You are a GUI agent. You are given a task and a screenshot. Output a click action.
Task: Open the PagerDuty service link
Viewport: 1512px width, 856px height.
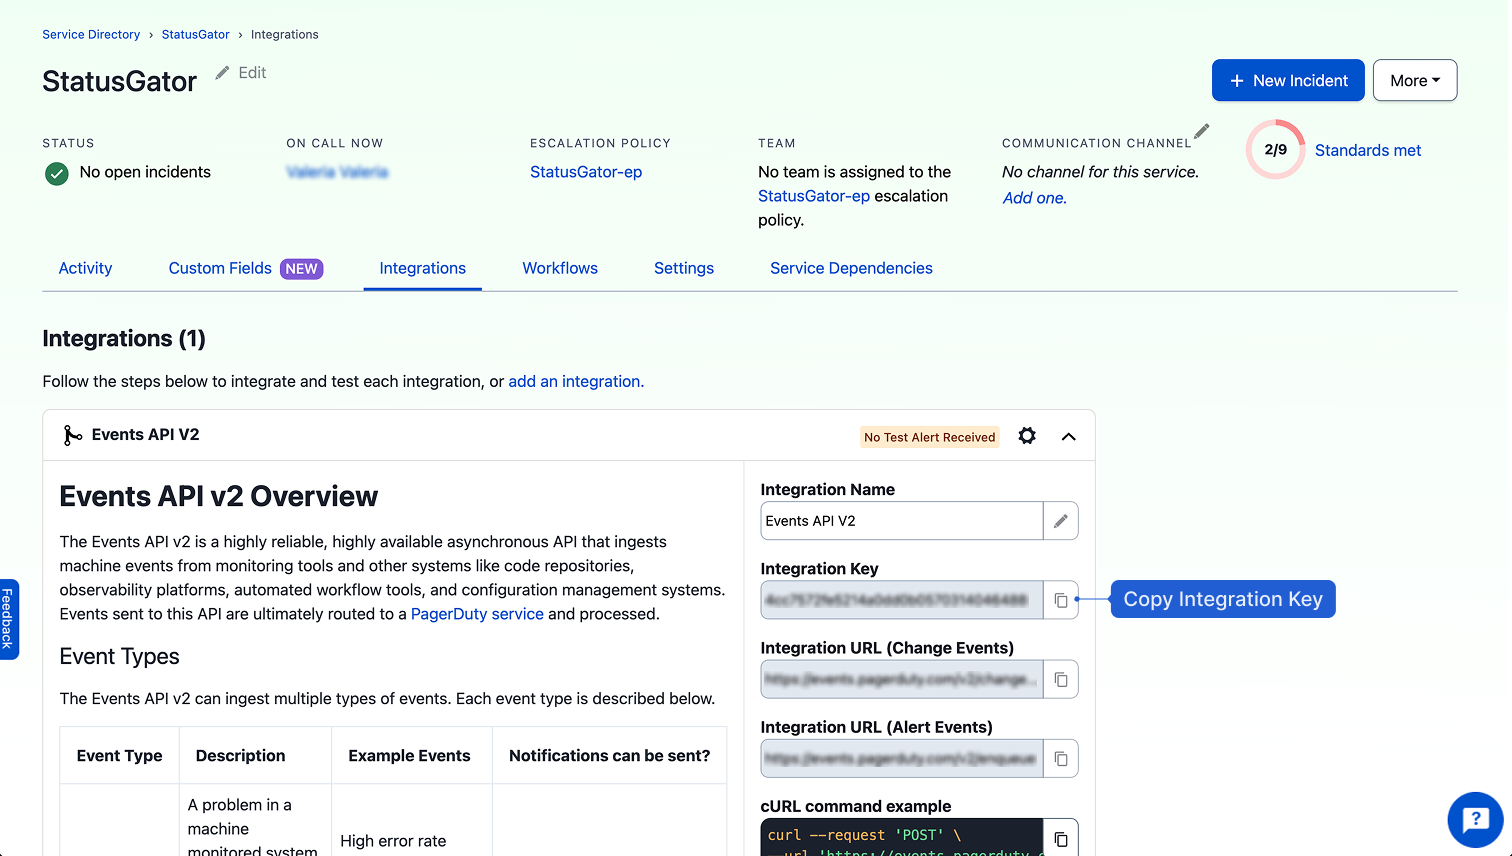(x=477, y=614)
